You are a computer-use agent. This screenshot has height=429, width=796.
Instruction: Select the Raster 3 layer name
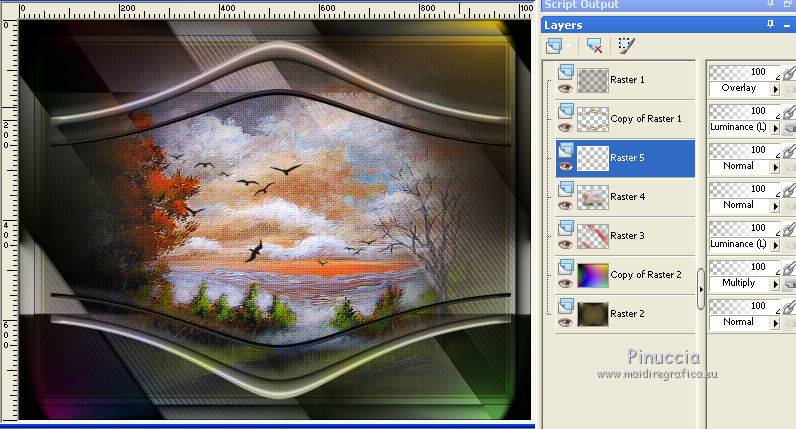pyautogui.click(x=627, y=236)
